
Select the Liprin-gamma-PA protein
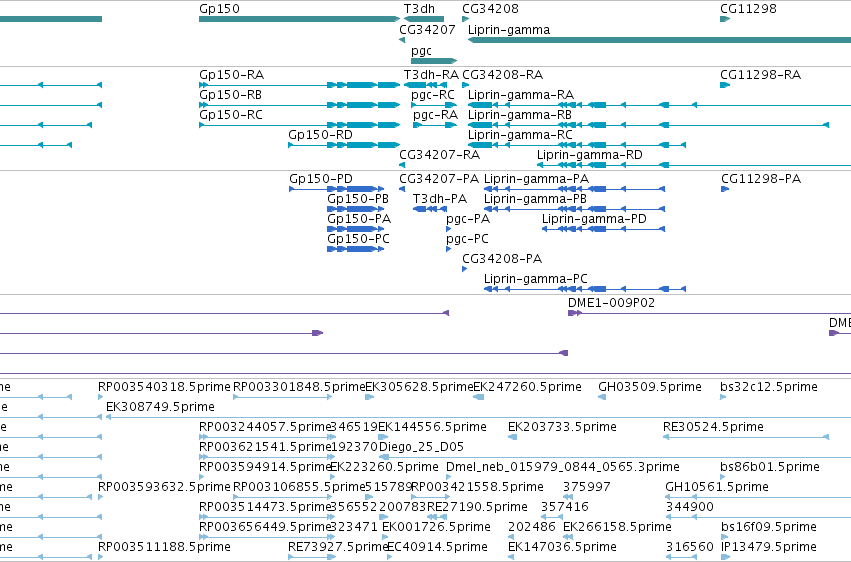click(575, 189)
